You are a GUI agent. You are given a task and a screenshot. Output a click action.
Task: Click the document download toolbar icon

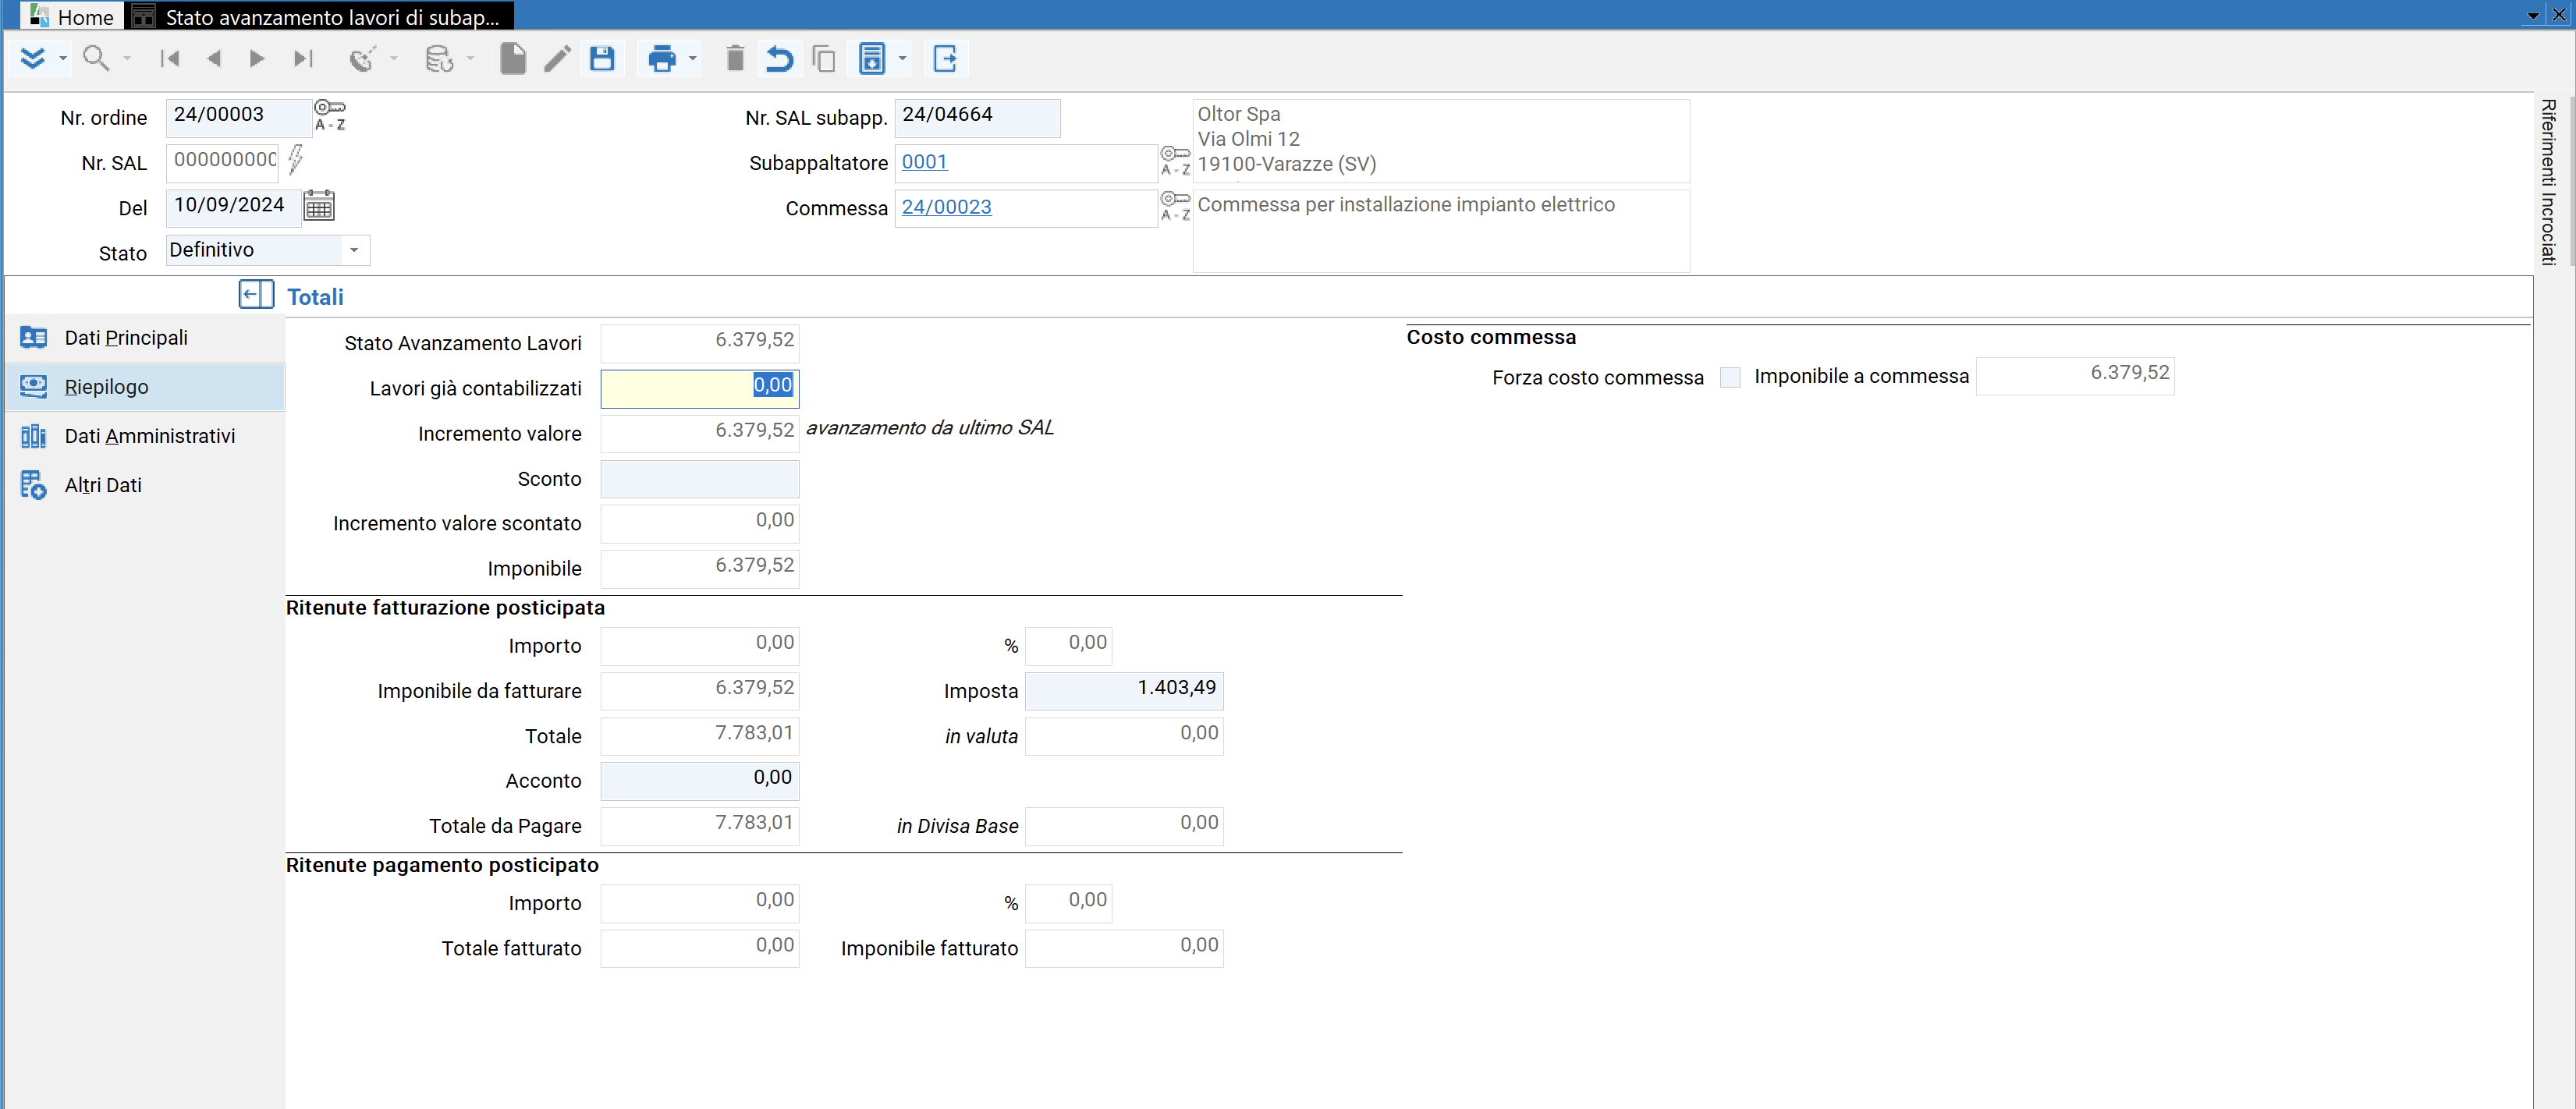(x=872, y=59)
